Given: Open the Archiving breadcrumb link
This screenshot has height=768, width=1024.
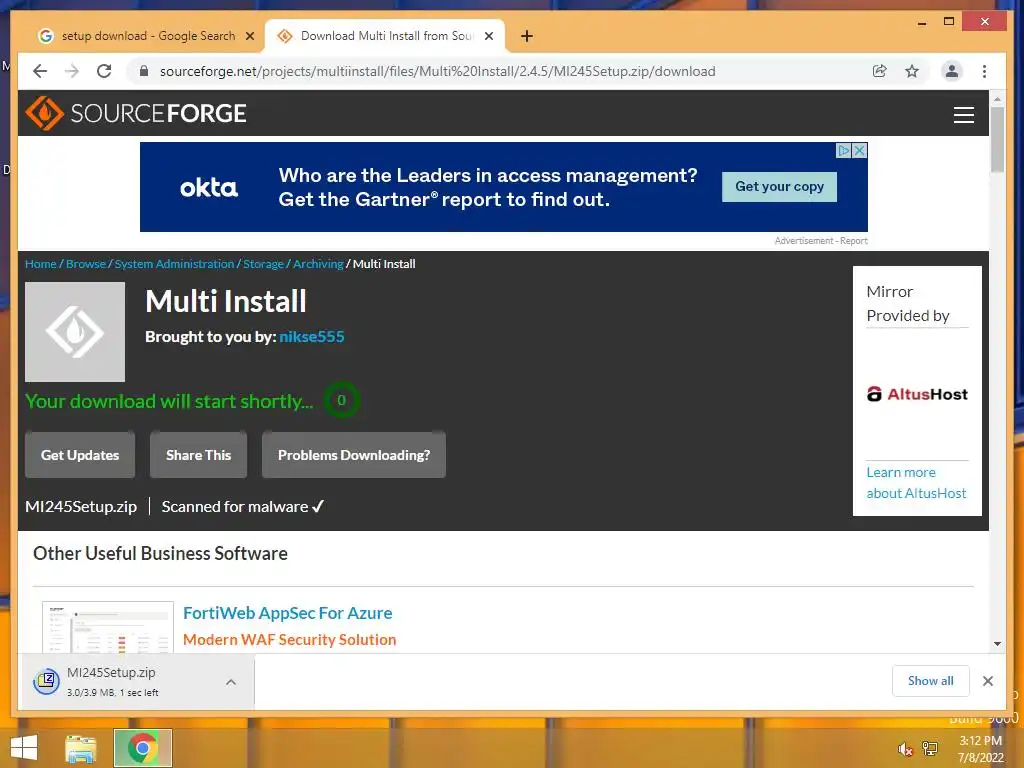Looking at the screenshot, I should click(x=318, y=264).
